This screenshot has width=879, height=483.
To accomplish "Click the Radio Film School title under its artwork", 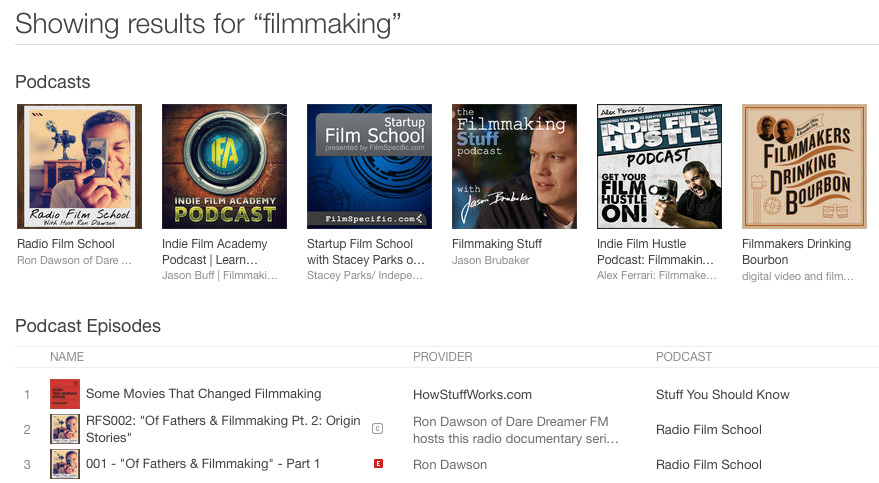I will [66, 244].
